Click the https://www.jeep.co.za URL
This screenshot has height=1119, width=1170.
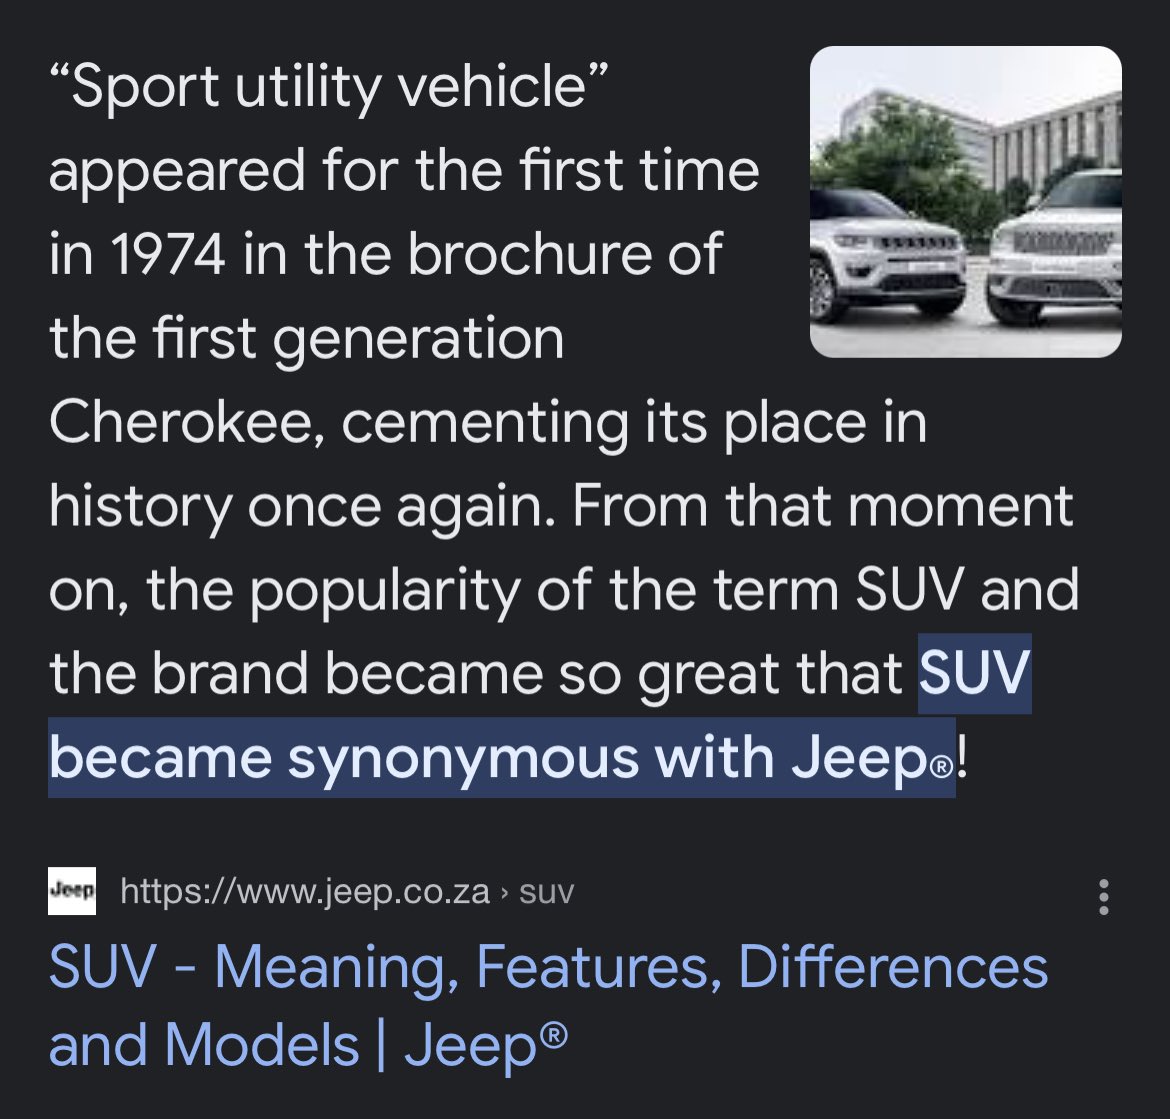pyautogui.click(x=304, y=891)
